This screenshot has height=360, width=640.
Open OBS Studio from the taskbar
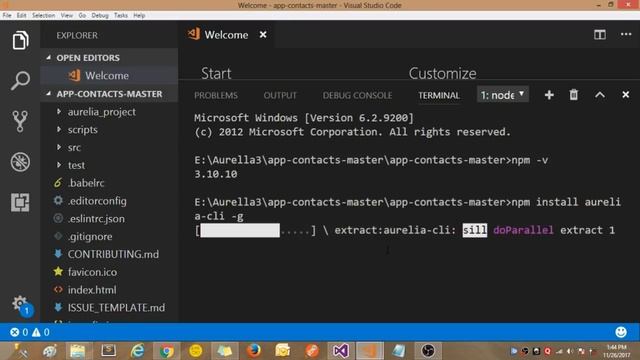click(x=428, y=351)
